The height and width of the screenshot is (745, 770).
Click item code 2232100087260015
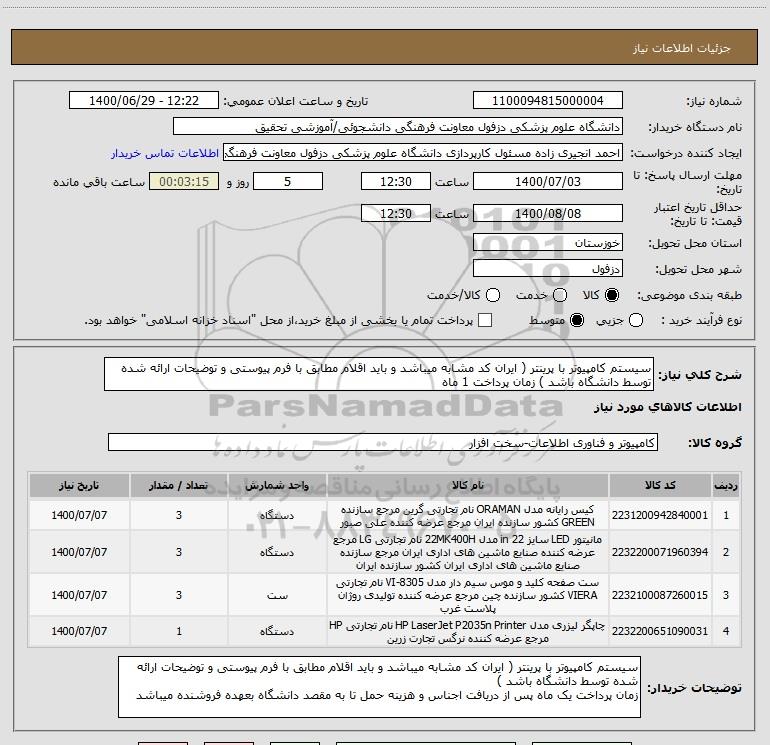pos(660,595)
